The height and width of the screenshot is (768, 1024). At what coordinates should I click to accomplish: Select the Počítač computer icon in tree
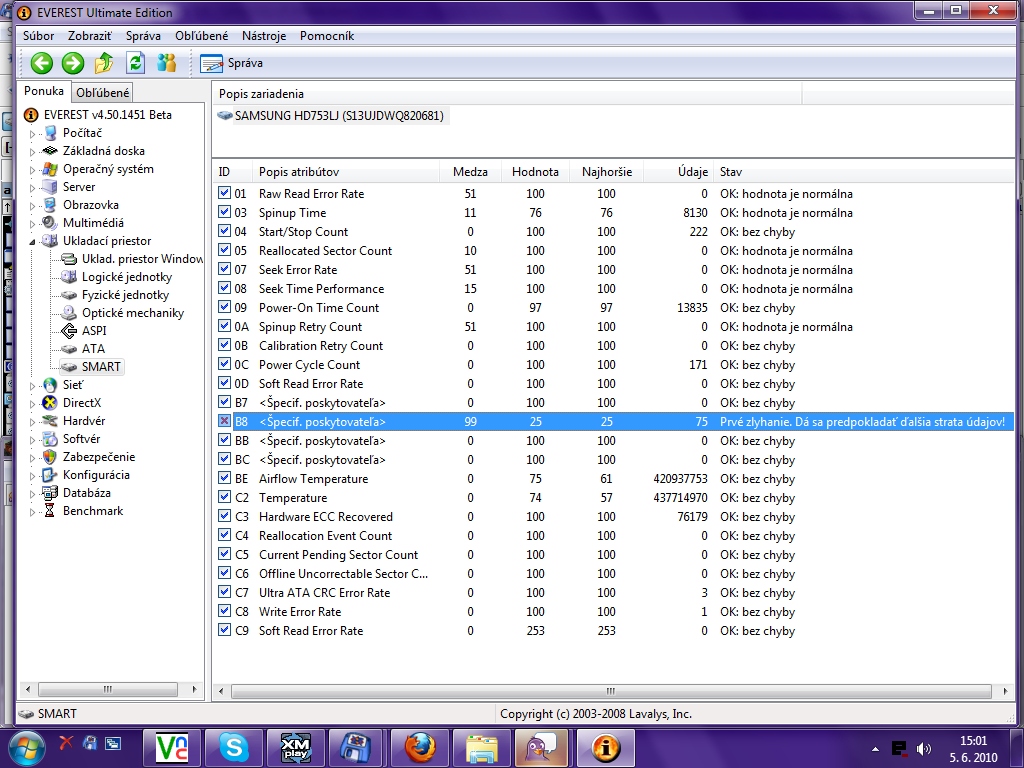pyautogui.click(x=50, y=133)
